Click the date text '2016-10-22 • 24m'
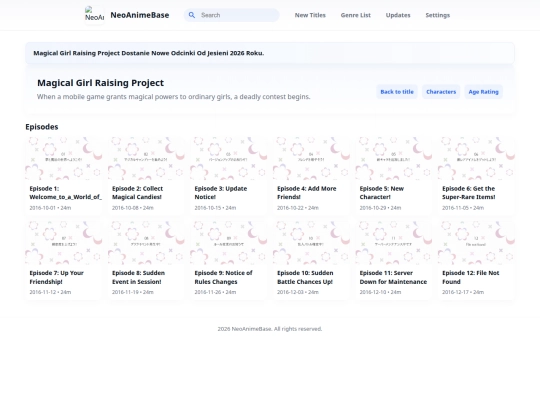540x405 pixels. pos(298,208)
